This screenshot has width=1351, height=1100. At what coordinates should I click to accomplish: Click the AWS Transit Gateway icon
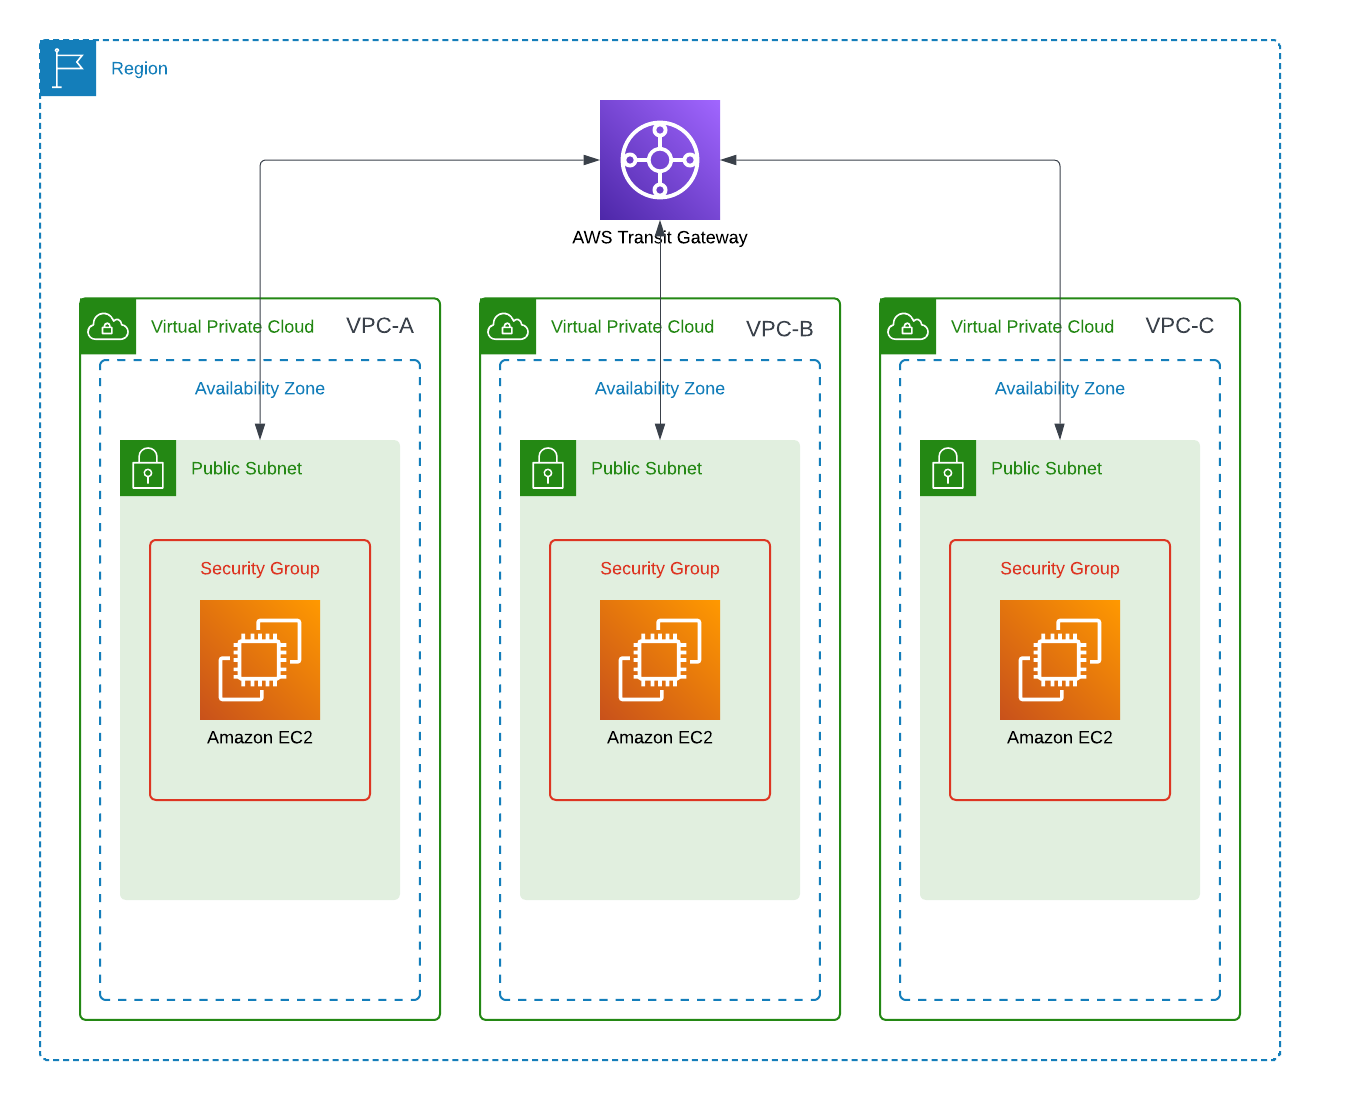click(x=660, y=160)
